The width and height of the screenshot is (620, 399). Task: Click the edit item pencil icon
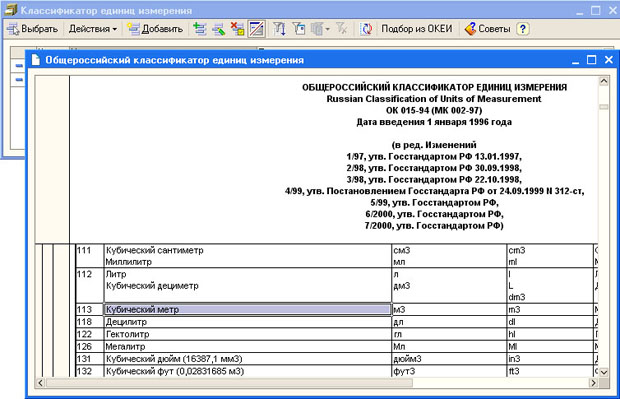[x=219, y=29]
